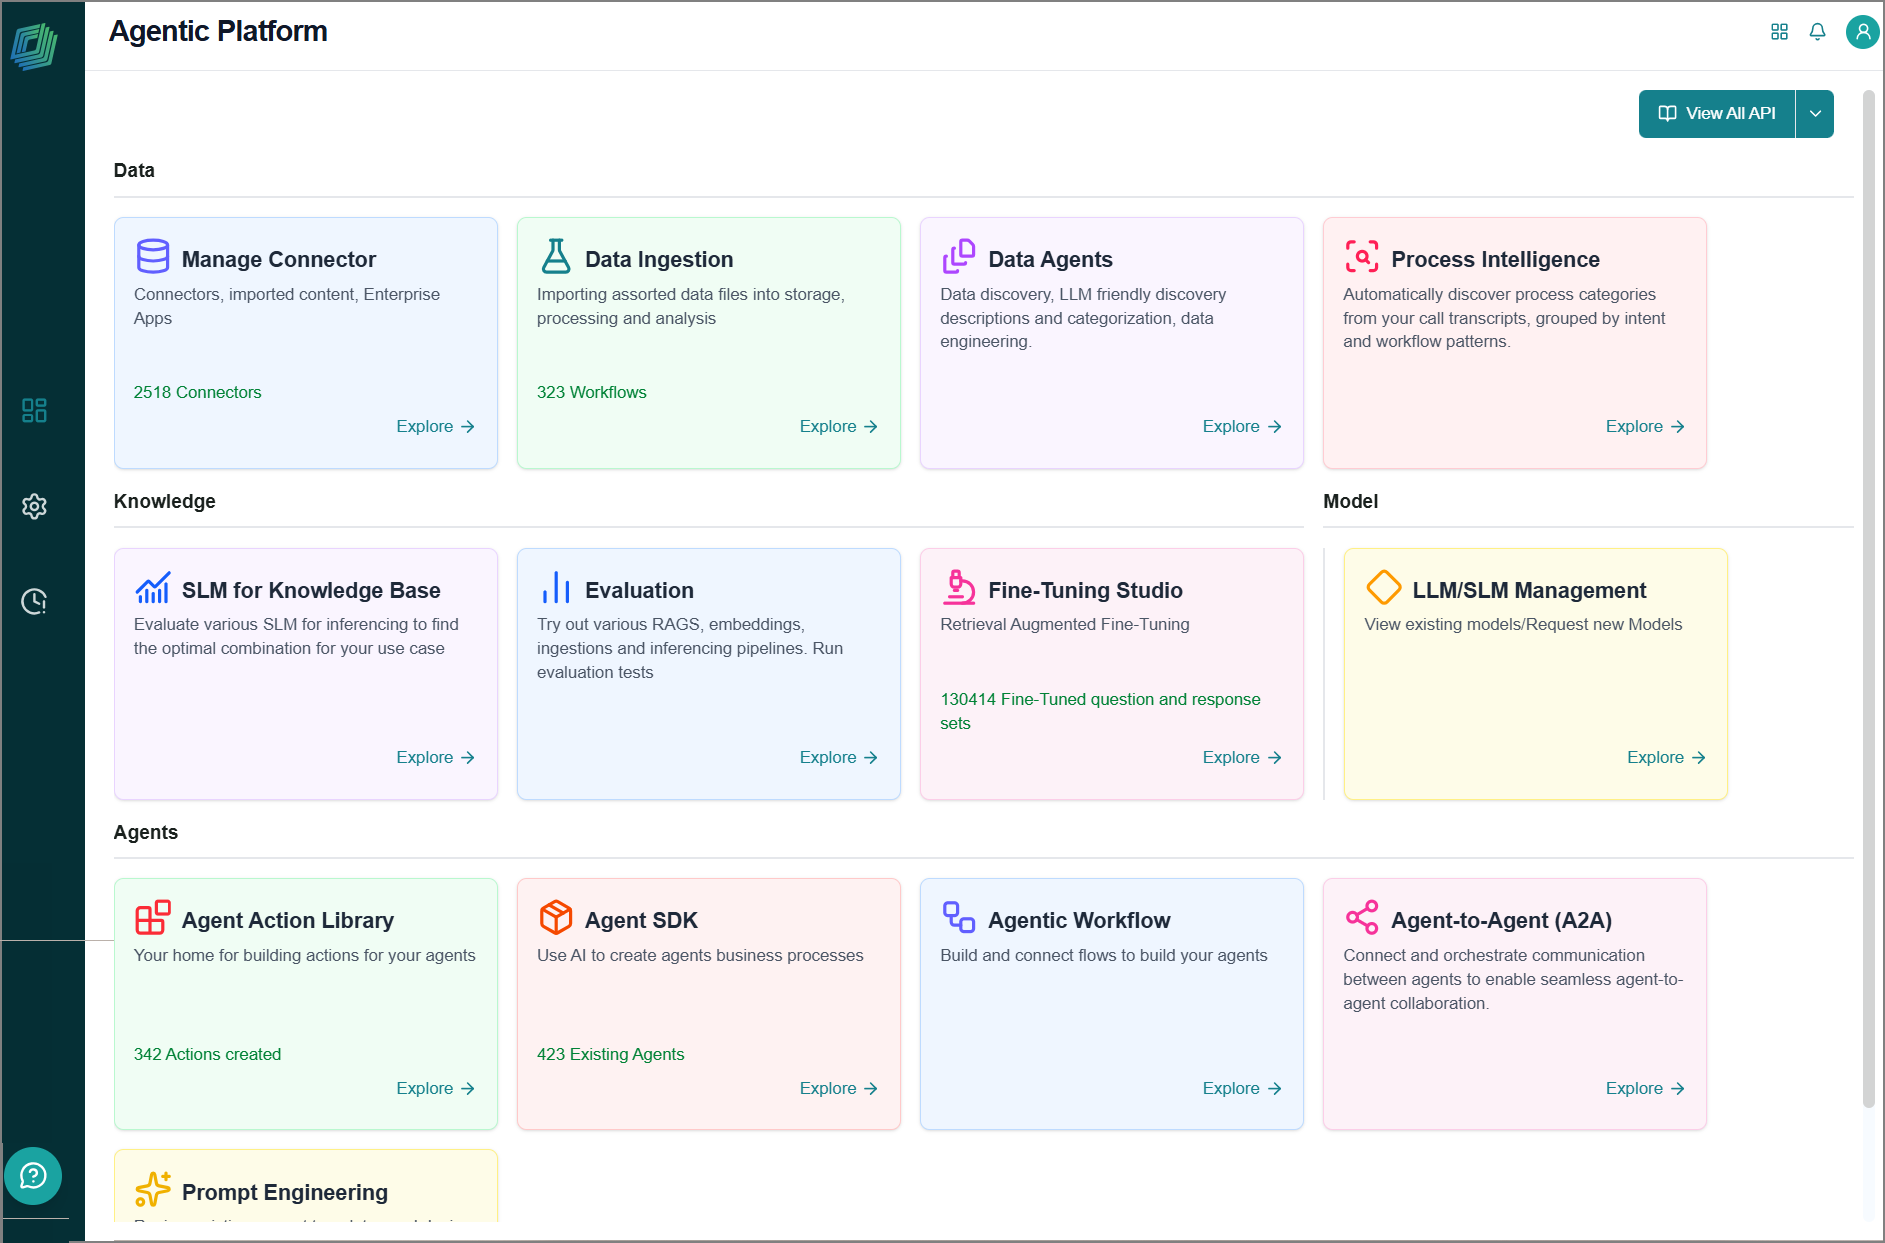Viewport: 1885px width, 1243px height.
Task: Open the dashboard grid icon in sidebar
Action: click(34, 410)
